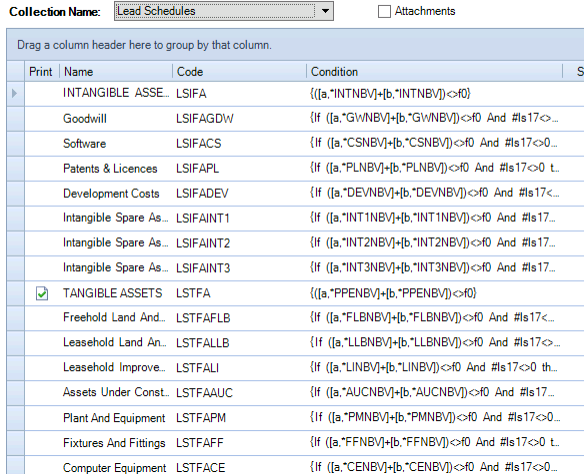
Task: Click the PMNBV condition cell
Action: (435, 417)
